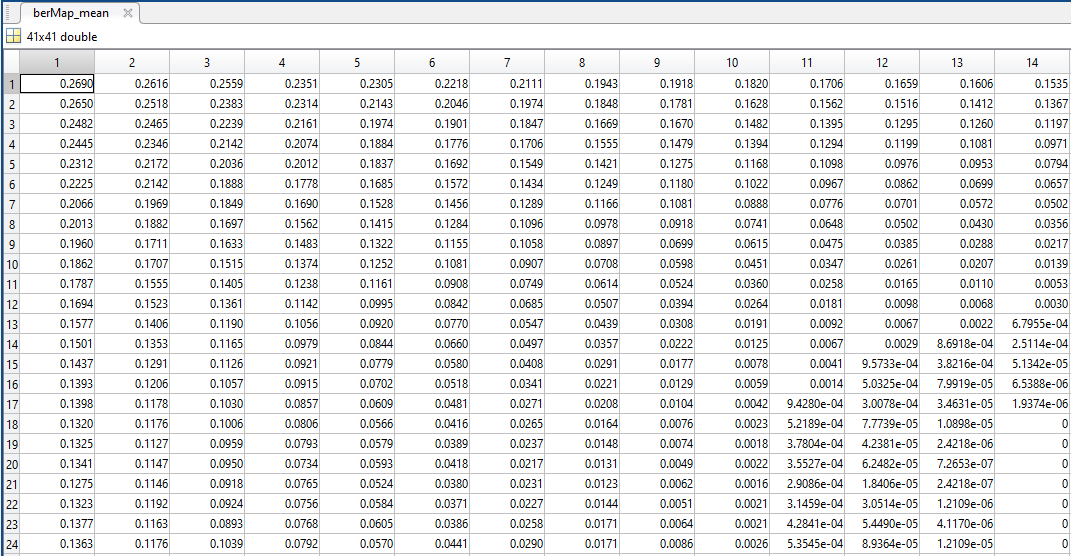Click the 41x41 double grid icon
The width and height of the screenshot is (1071, 556).
pos(14,36)
